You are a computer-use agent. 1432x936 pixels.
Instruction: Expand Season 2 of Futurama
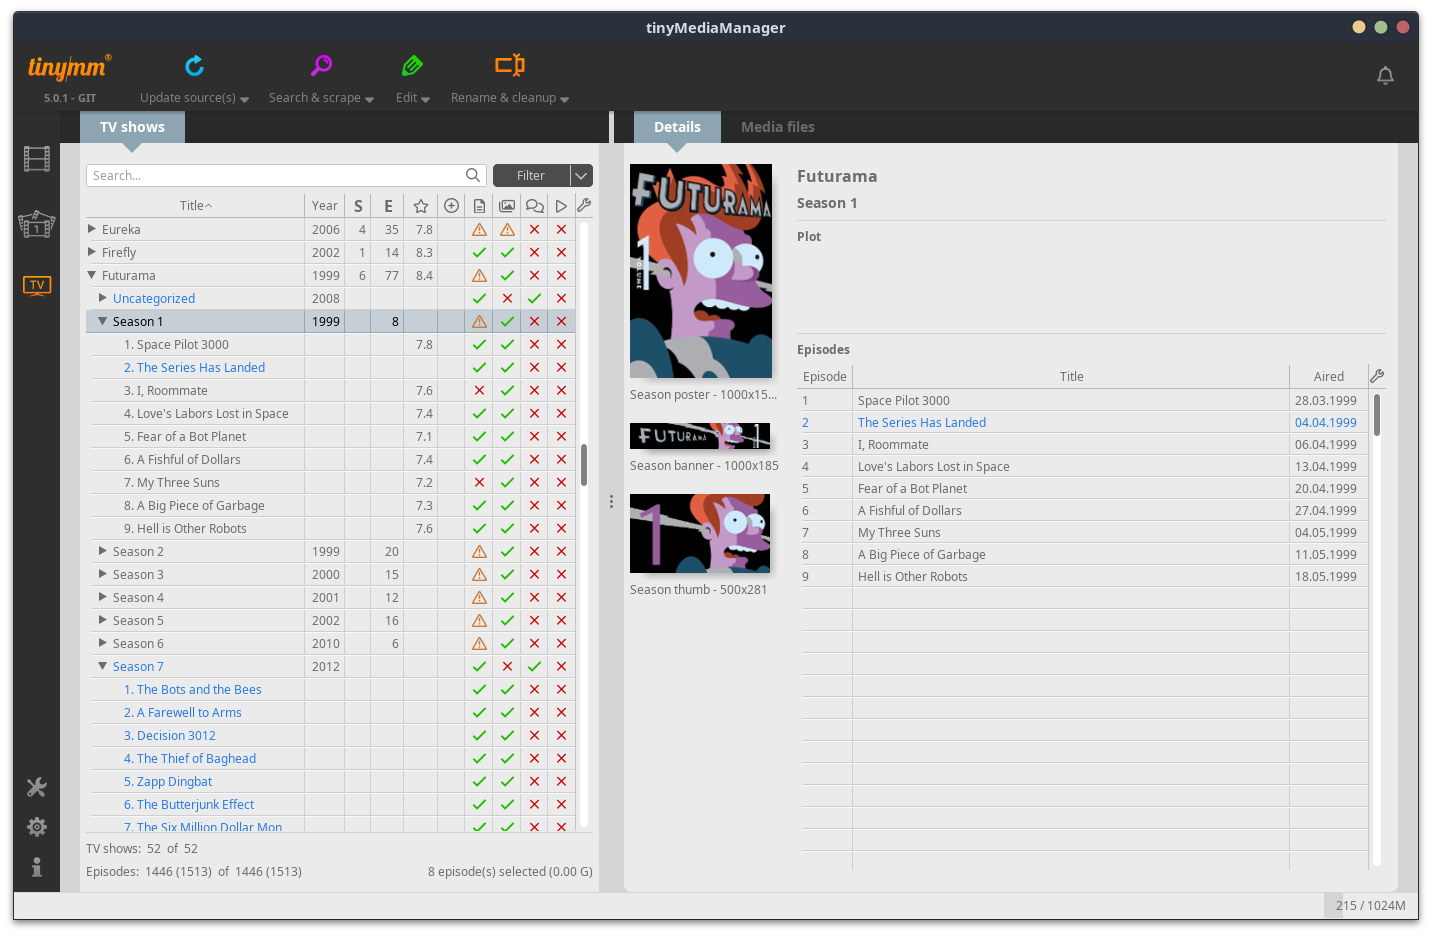tap(102, 551)
